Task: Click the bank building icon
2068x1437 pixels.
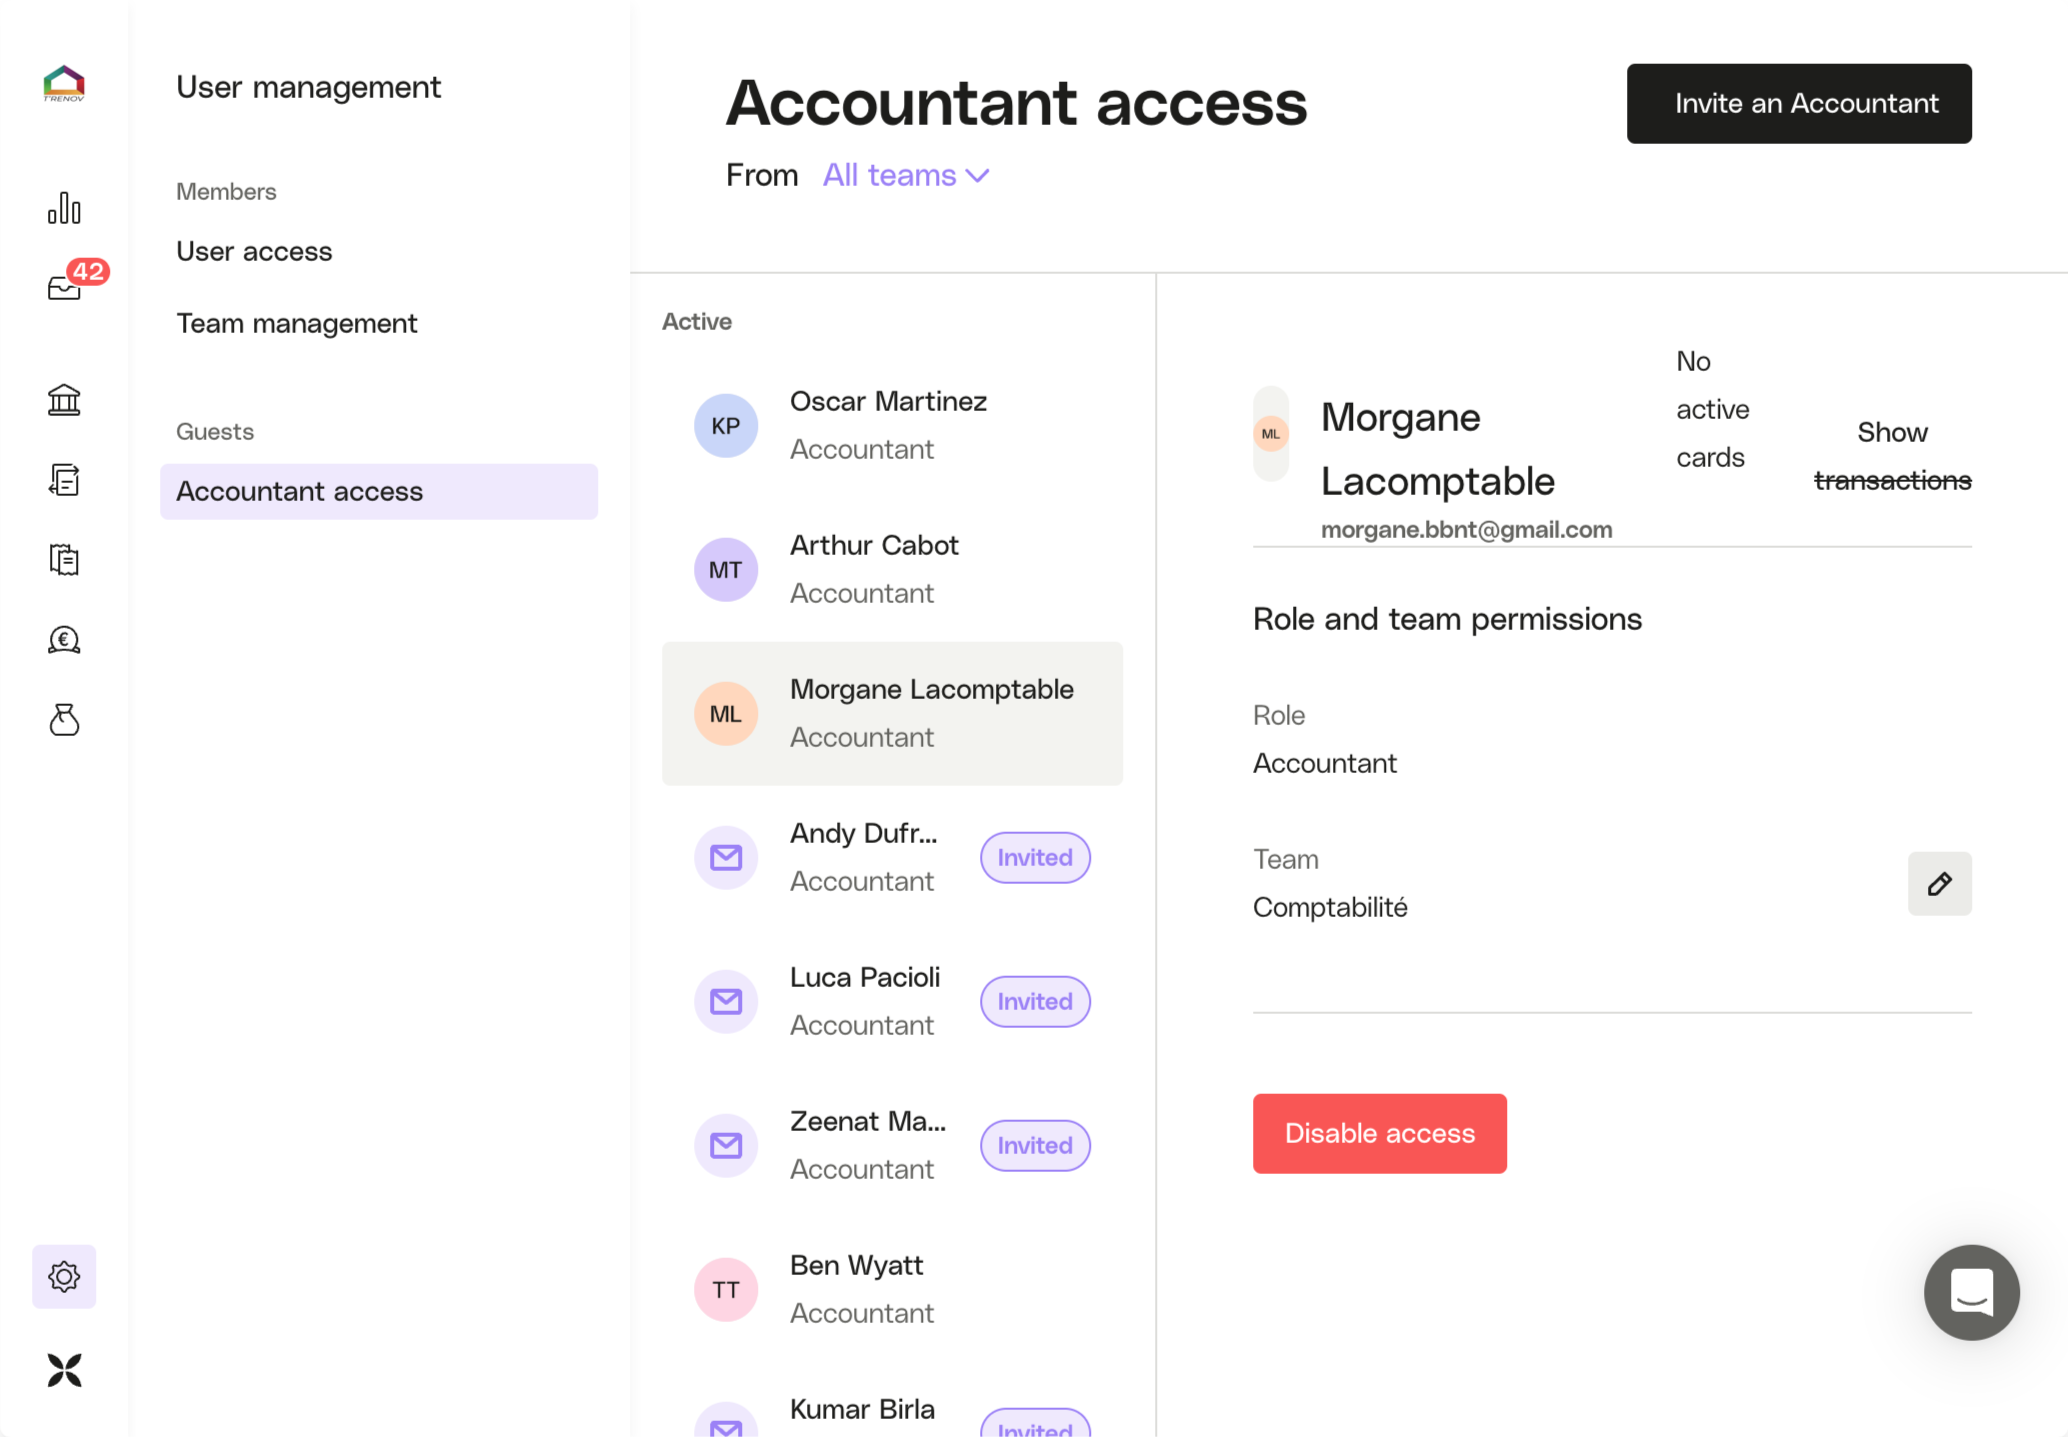Action: (x=64, y=400)
